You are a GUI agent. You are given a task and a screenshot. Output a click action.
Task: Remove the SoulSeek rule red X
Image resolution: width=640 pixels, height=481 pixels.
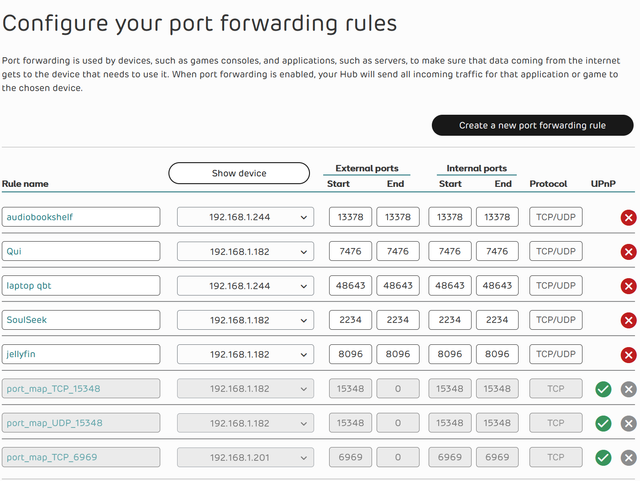click(629, 320)
